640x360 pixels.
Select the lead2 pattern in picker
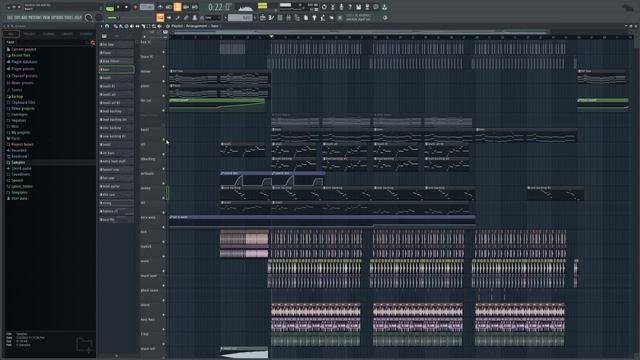pyautogui.click(x=116, y=144)
